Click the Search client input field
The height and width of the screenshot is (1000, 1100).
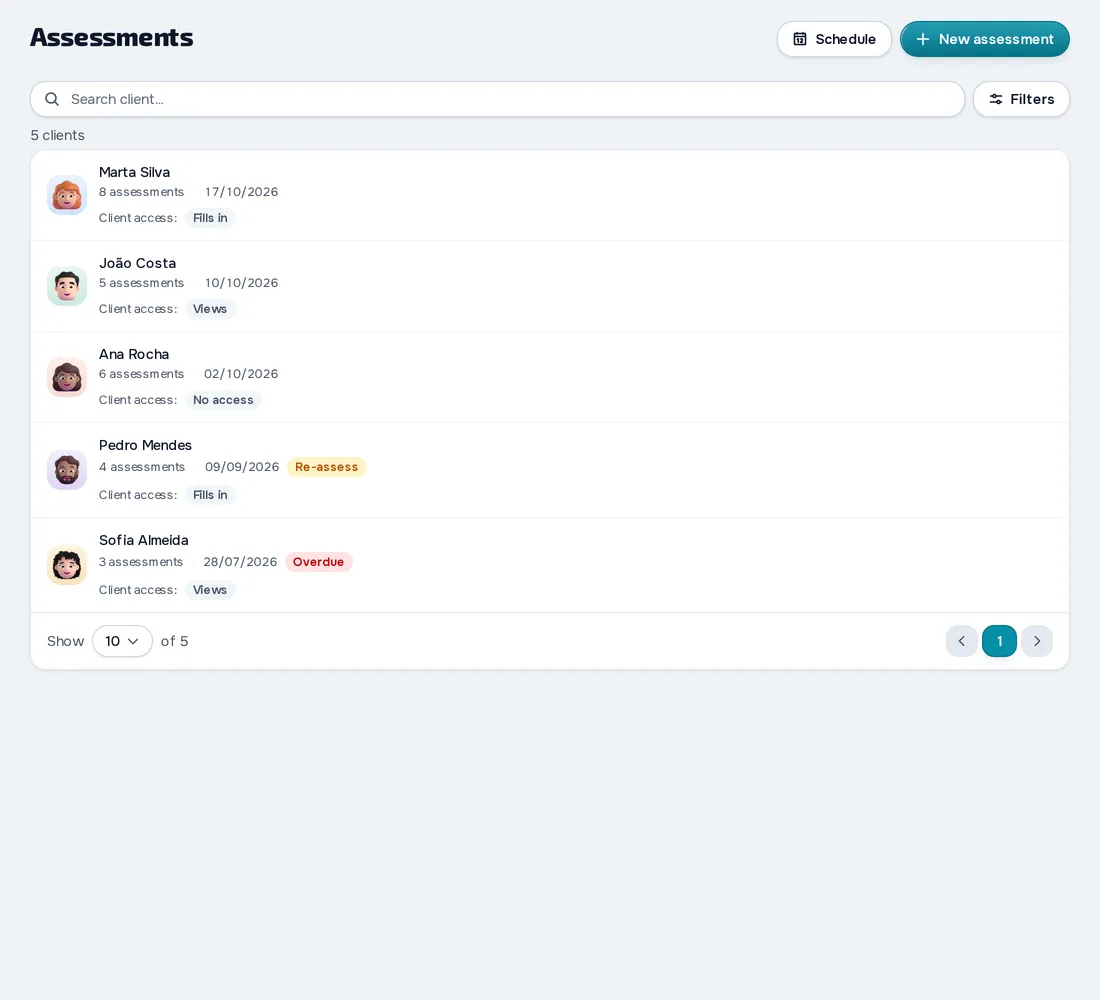497,99
